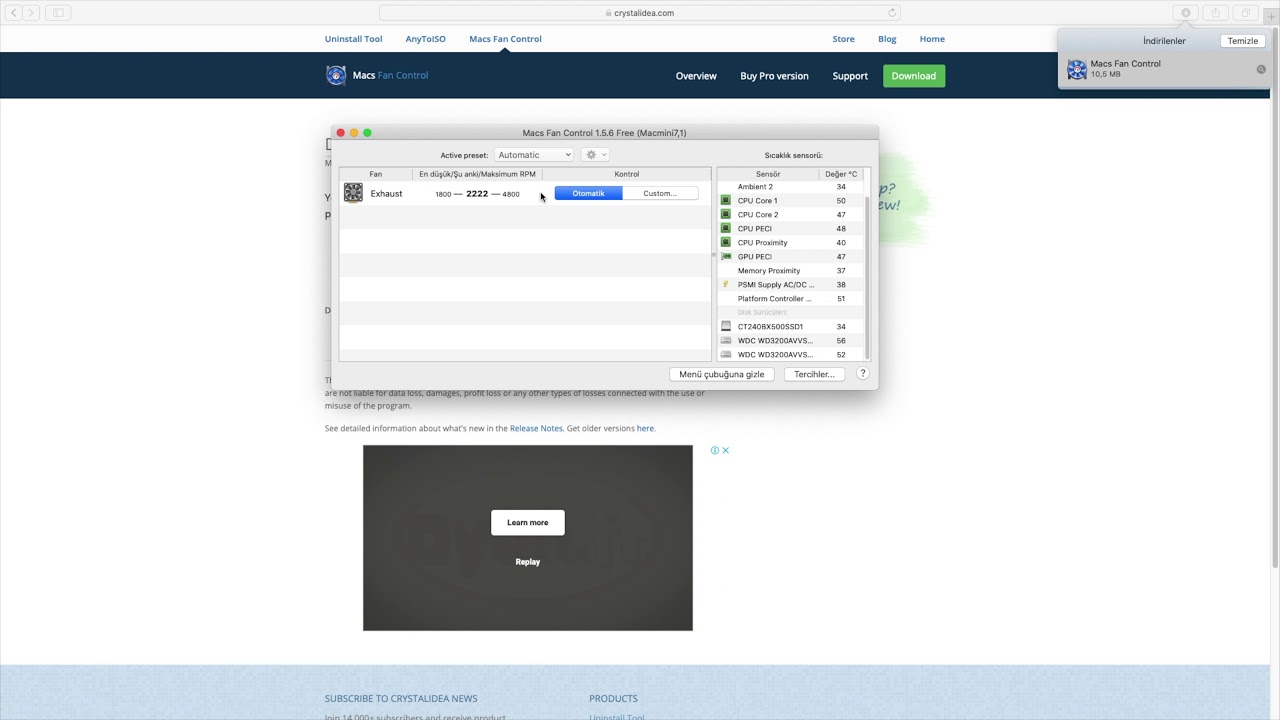Viewport: 1280px width, 720px height.
Task: Click the CPU Core 2 chip icon
Action: [726, 215]
